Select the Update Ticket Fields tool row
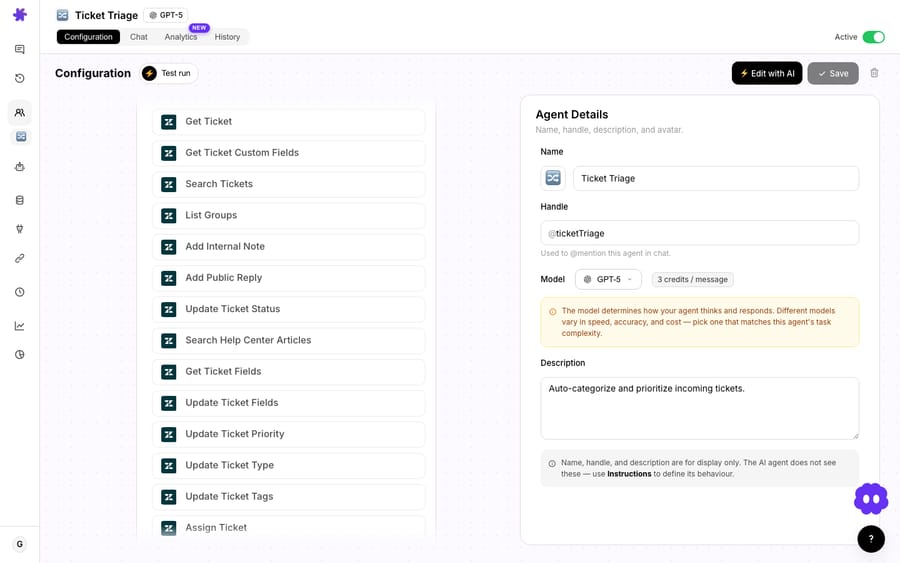This screenshot has width=900, height=563. [289, 403]
